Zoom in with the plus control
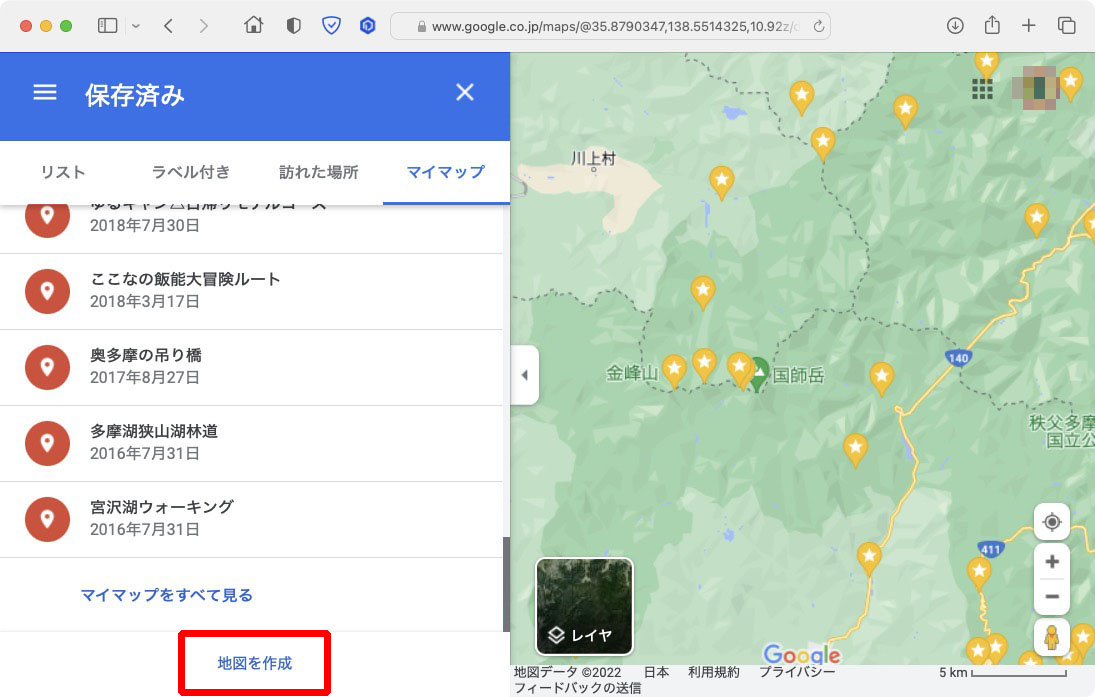Viewport: 1095px width, 697px height. [x=1052, y=561]
